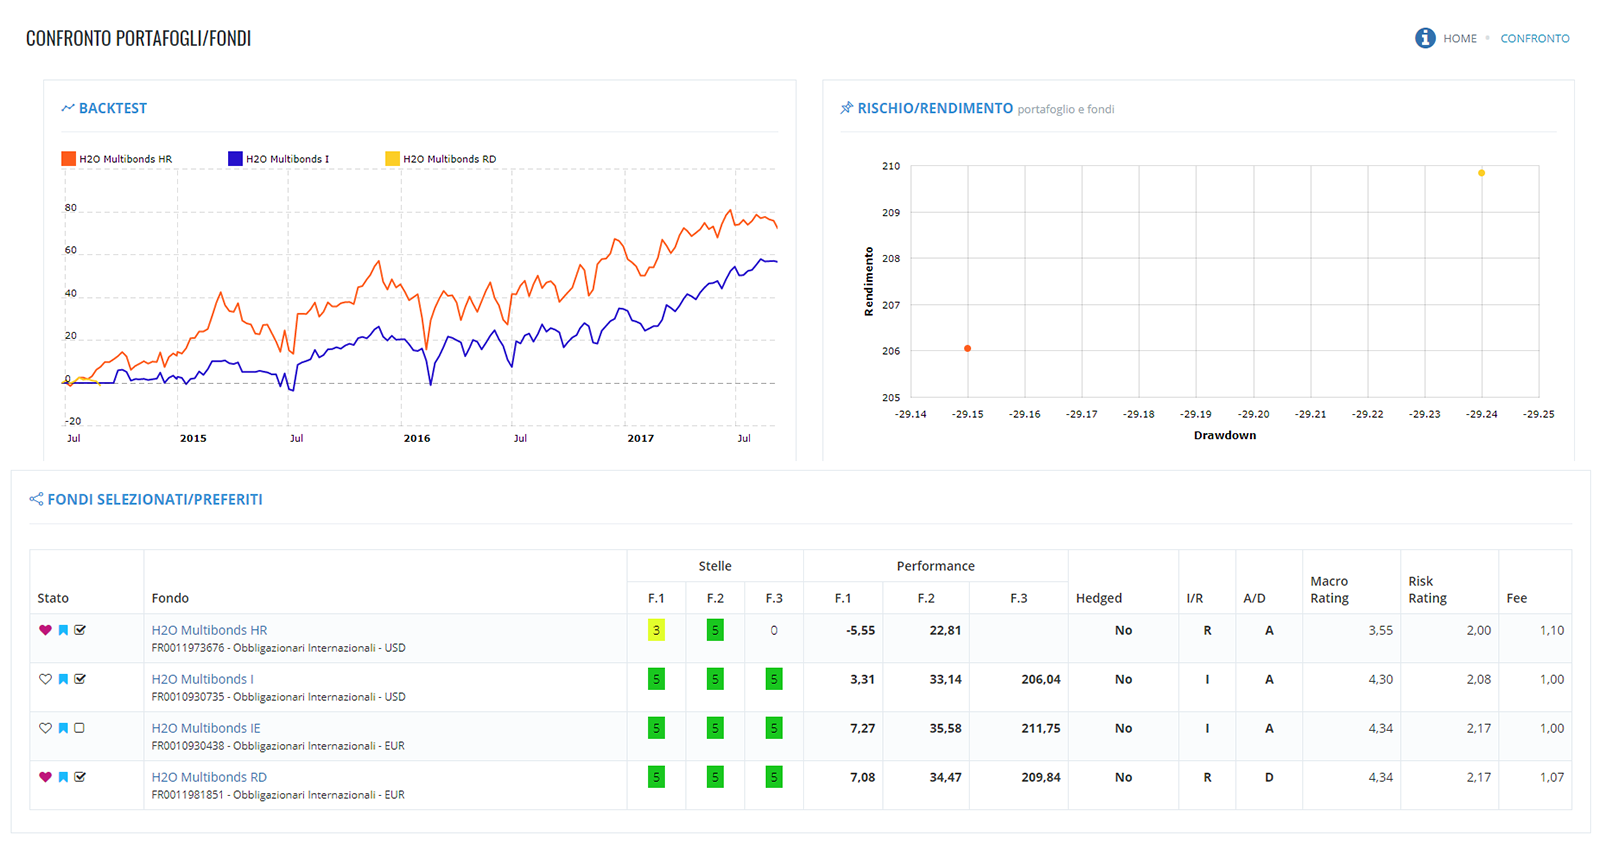The image size is (1600, 844).
Task: Click the pin icon beside Rischio/Rendimento
Action: pyautogui.click(x=847, y=108)
